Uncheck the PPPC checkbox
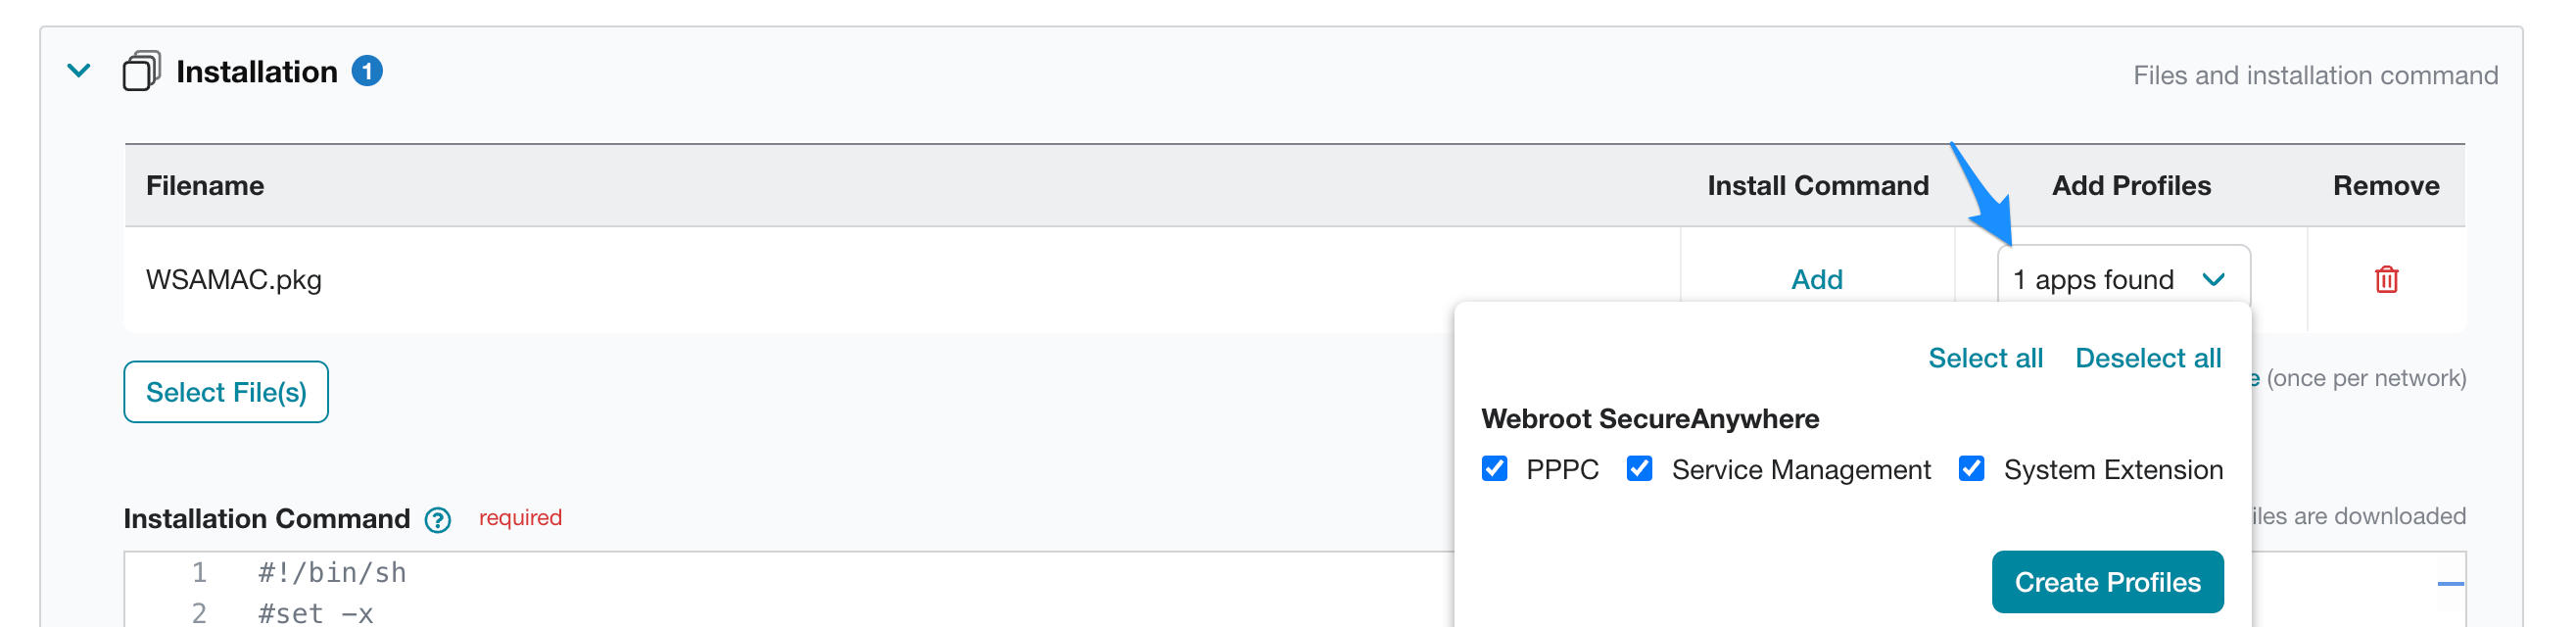This screenshot has width=2576, height=627. point(1495,469)
